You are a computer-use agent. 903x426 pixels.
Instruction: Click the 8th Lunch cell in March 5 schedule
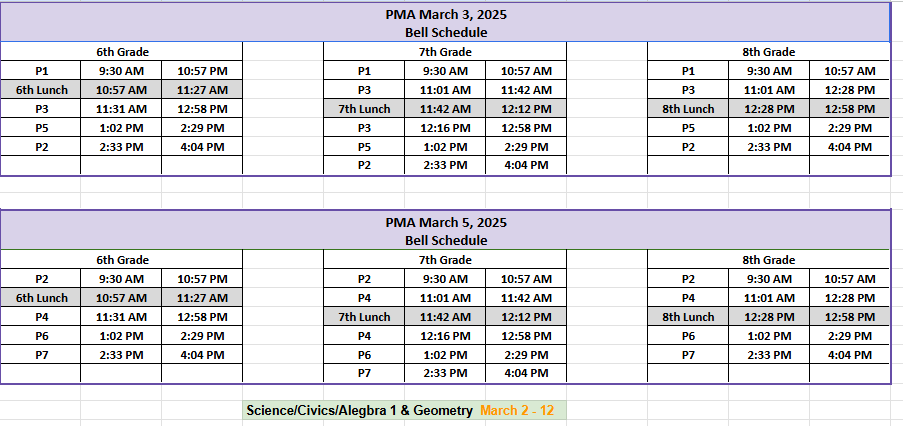click(x=688, y=317)
